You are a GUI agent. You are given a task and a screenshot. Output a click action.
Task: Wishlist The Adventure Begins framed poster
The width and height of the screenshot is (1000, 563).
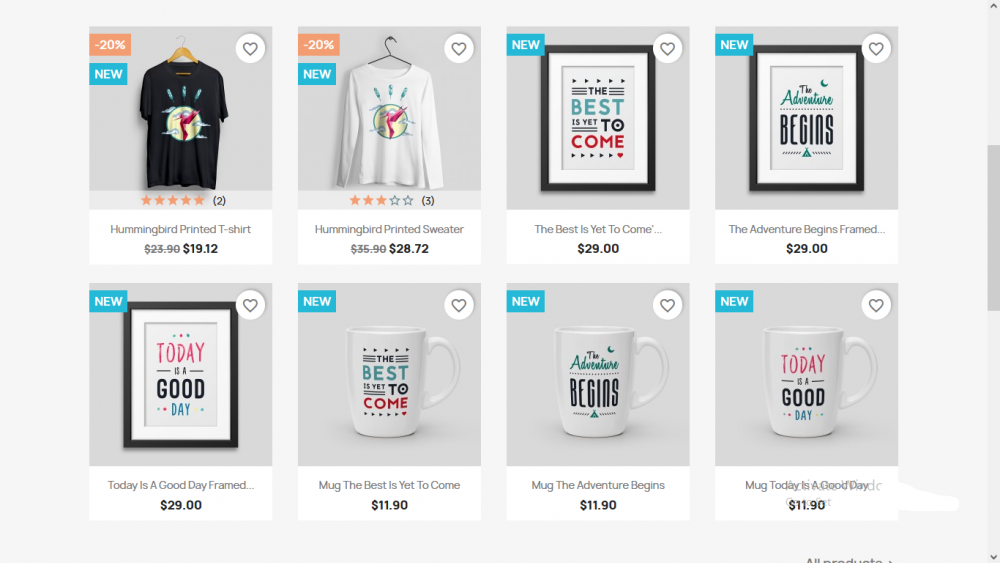[876, 48]
